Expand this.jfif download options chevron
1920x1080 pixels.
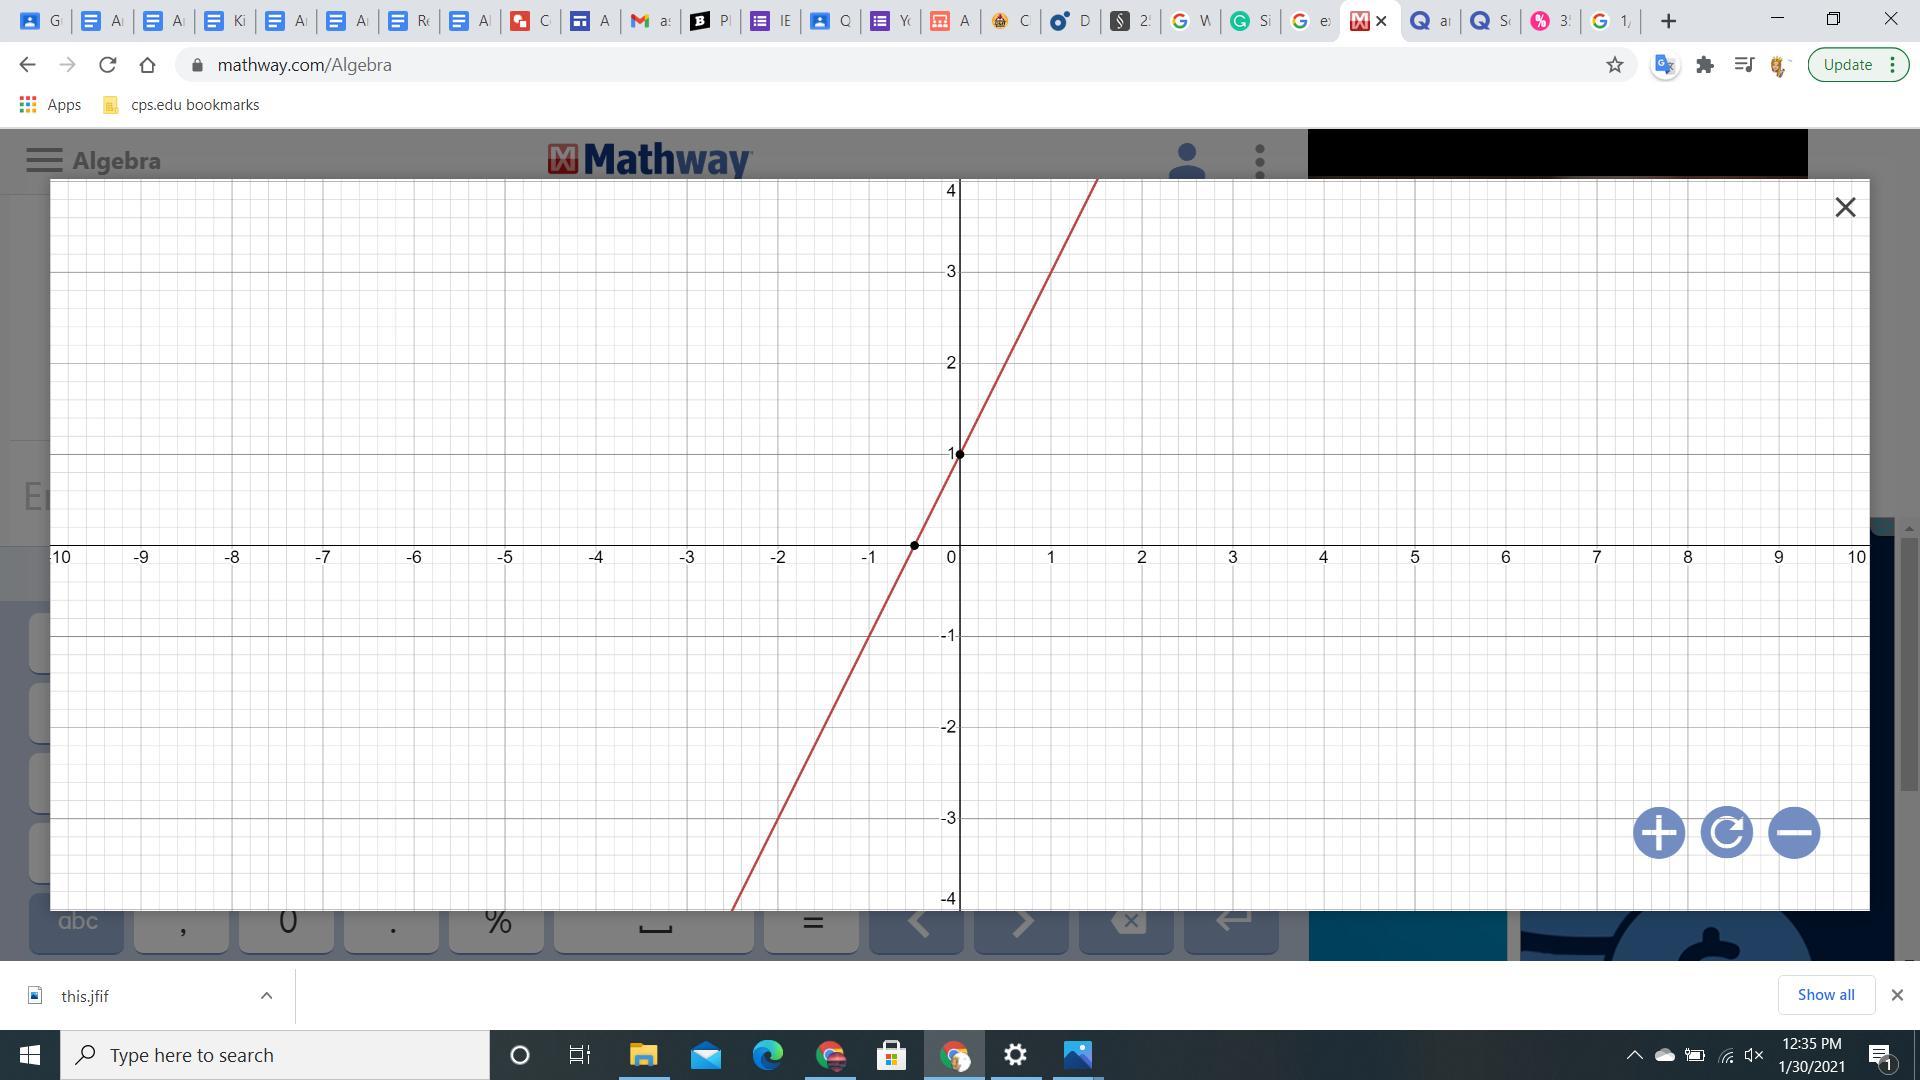266,995
